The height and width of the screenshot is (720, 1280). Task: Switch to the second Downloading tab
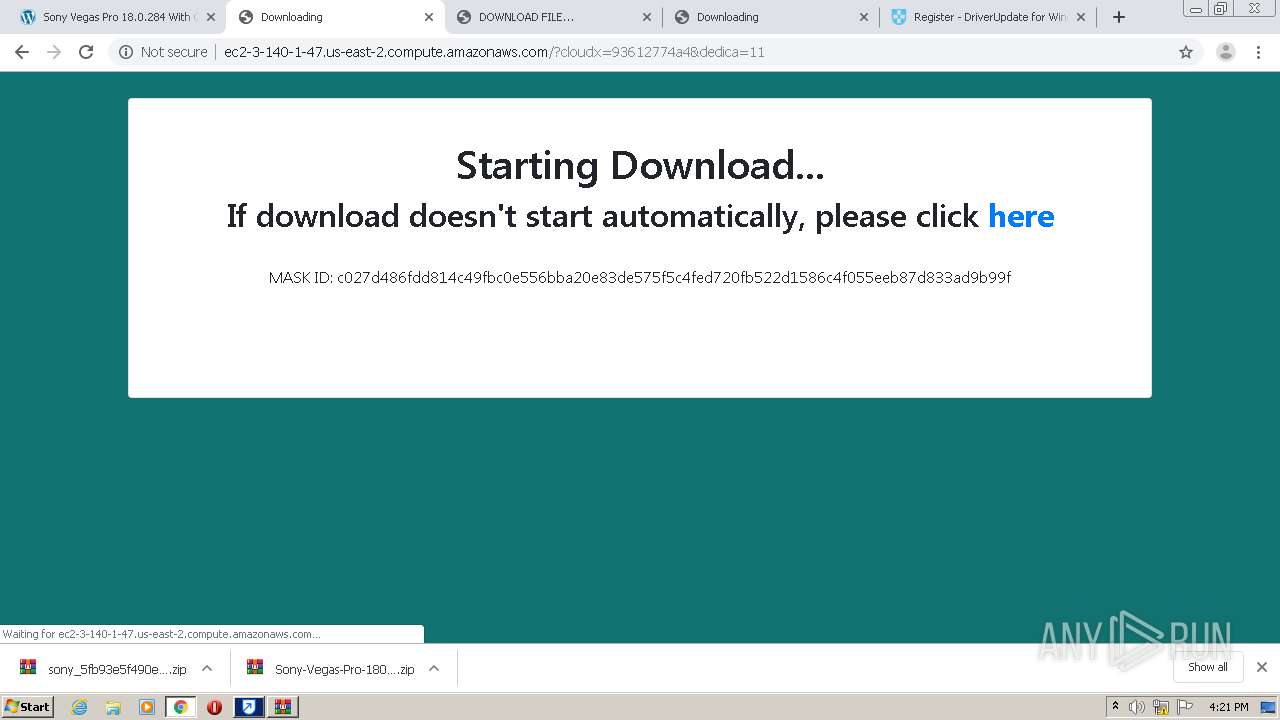tap(771, 17)
